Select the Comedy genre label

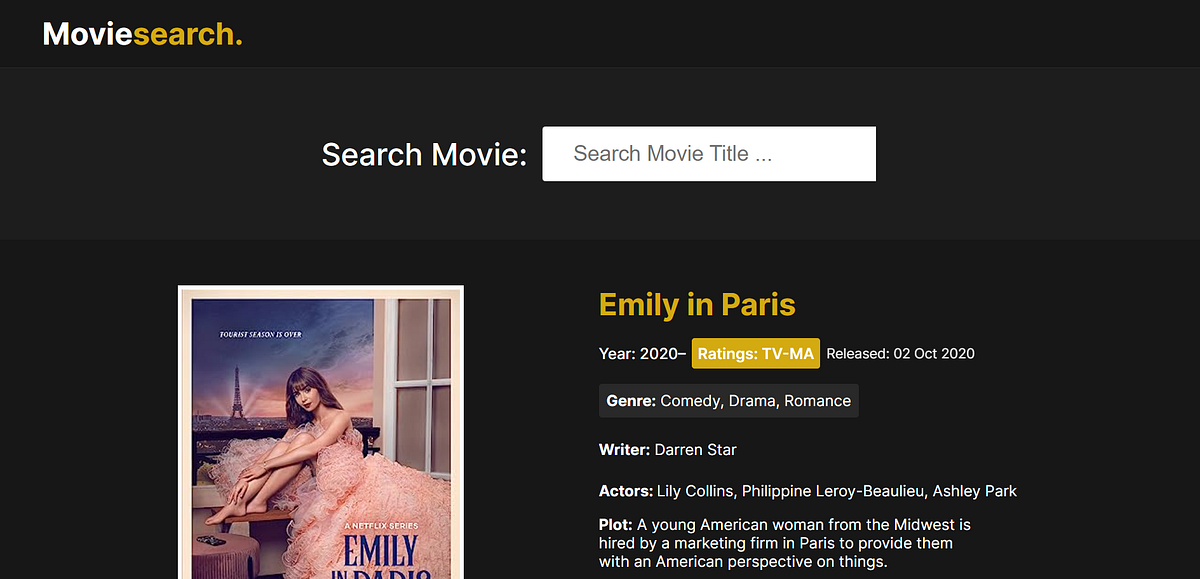[x=690, y=400]
